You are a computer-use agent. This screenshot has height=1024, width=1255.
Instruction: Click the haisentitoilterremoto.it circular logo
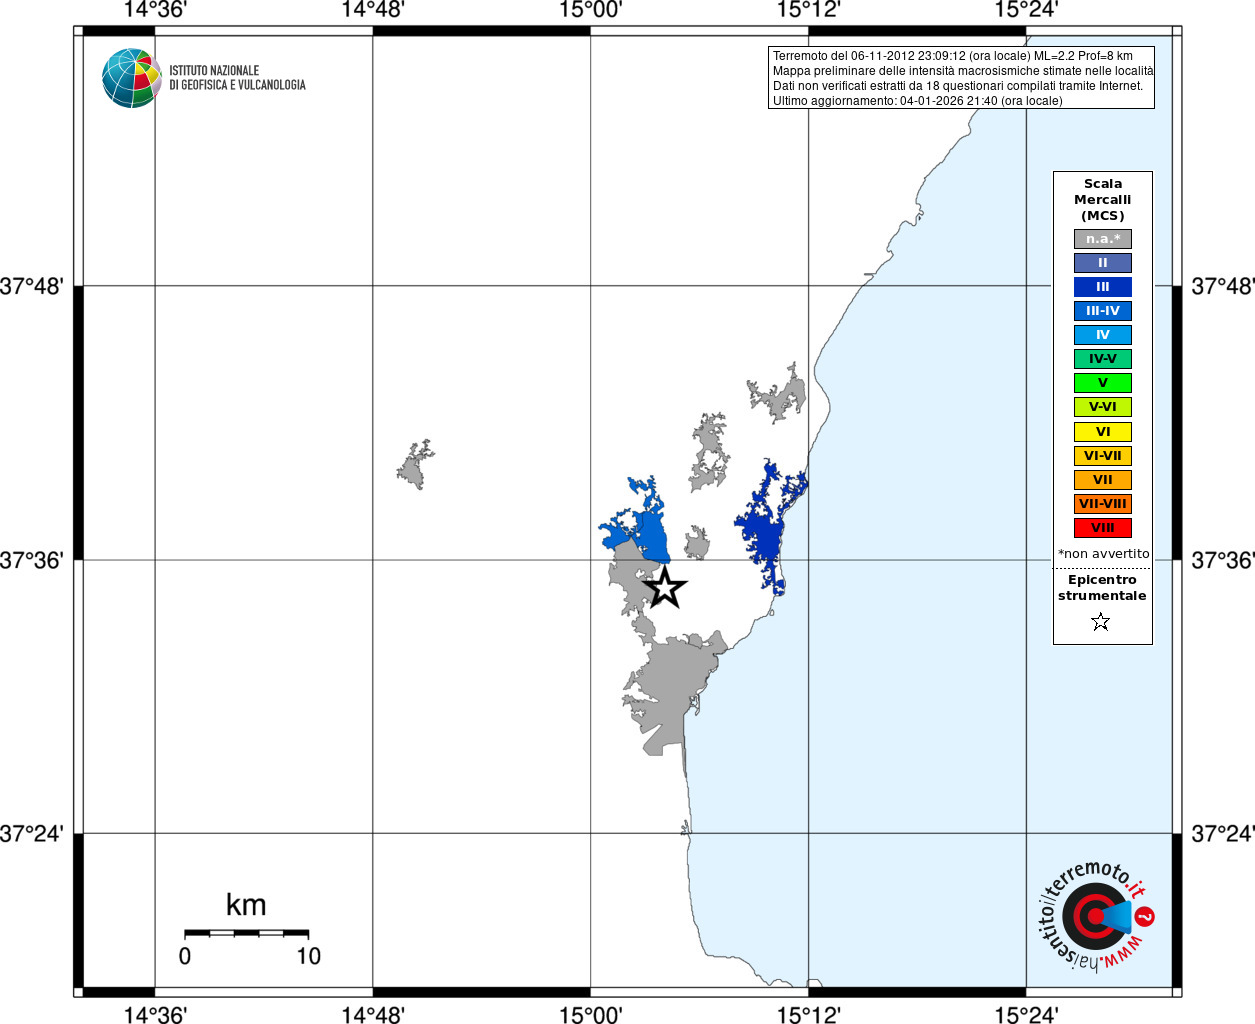1097,918
